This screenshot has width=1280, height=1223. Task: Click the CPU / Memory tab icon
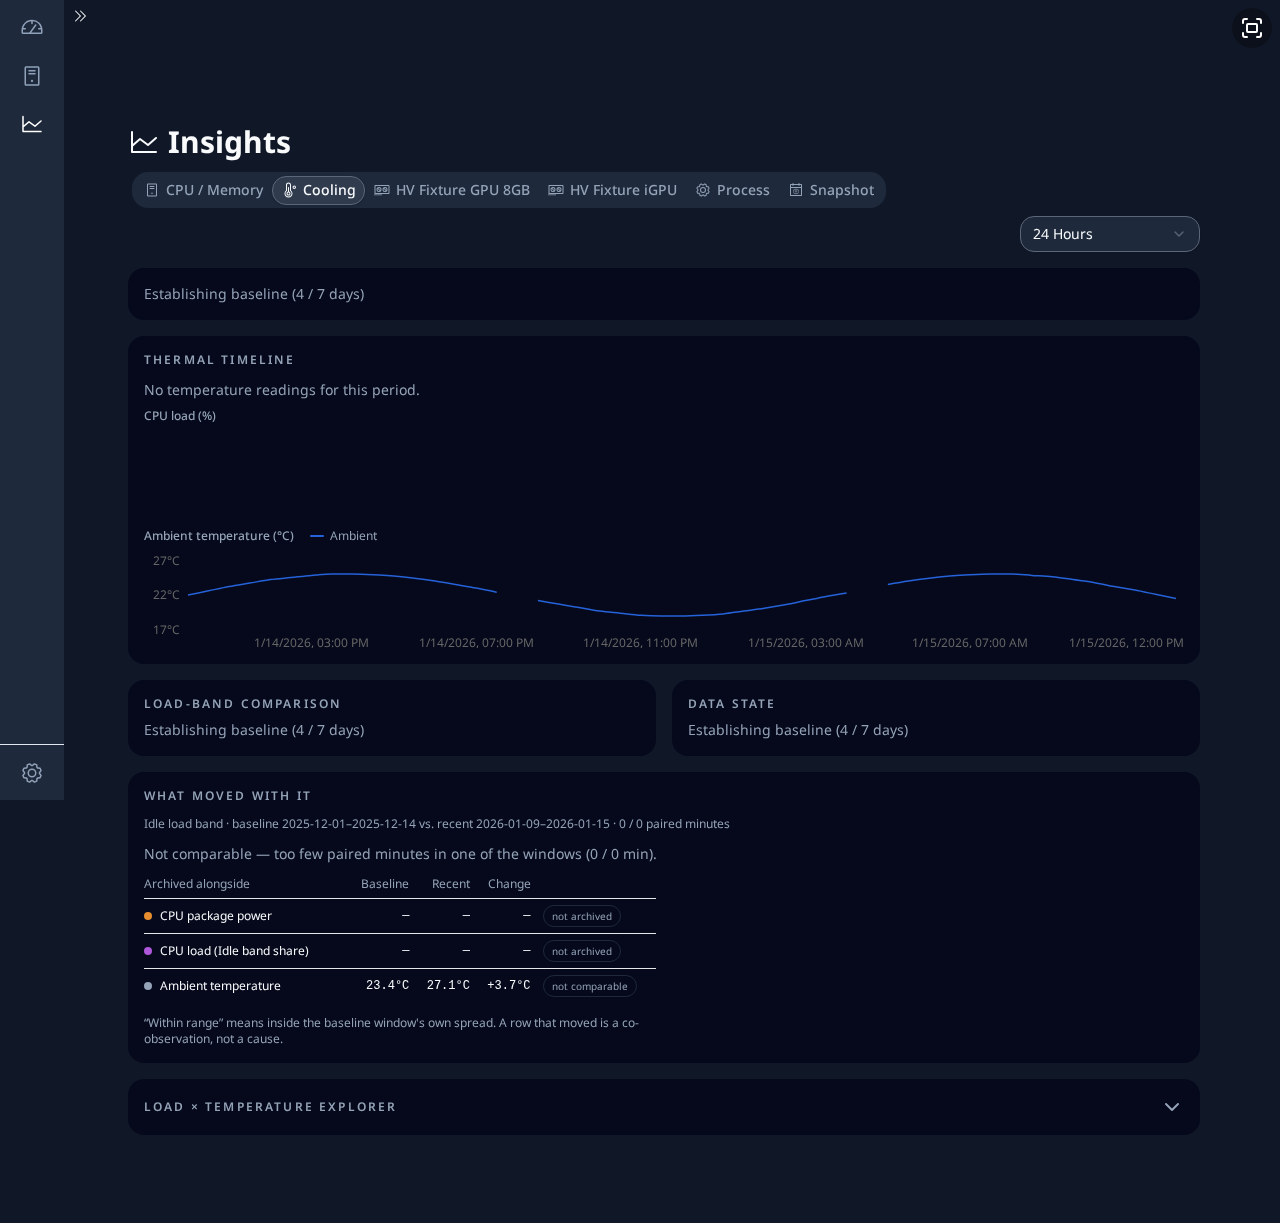pyautogui.click(x=152, y=190)
